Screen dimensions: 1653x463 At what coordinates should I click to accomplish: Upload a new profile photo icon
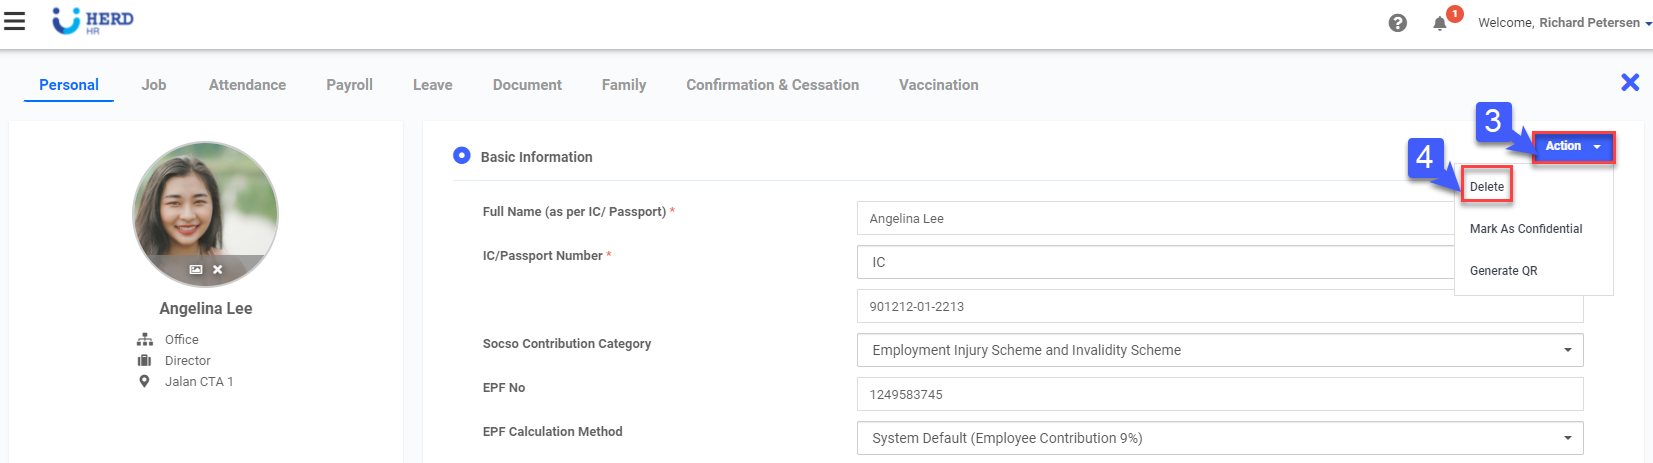pos(196,270)
